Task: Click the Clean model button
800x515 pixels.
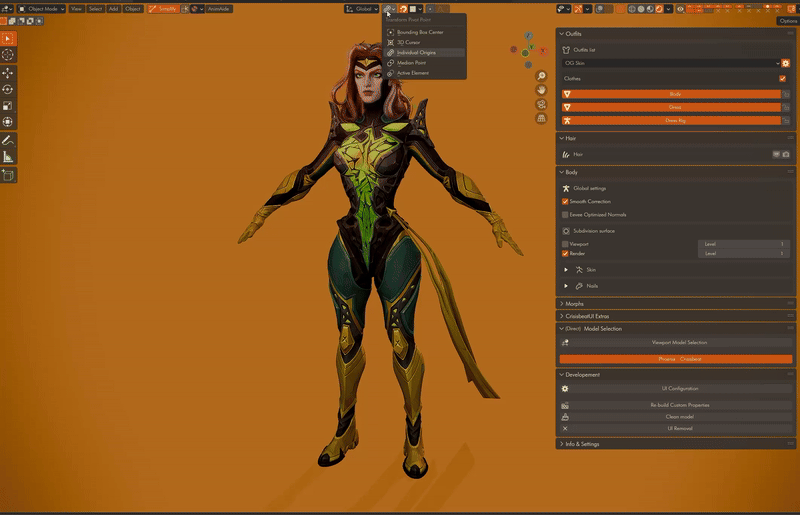Action: 676,417
